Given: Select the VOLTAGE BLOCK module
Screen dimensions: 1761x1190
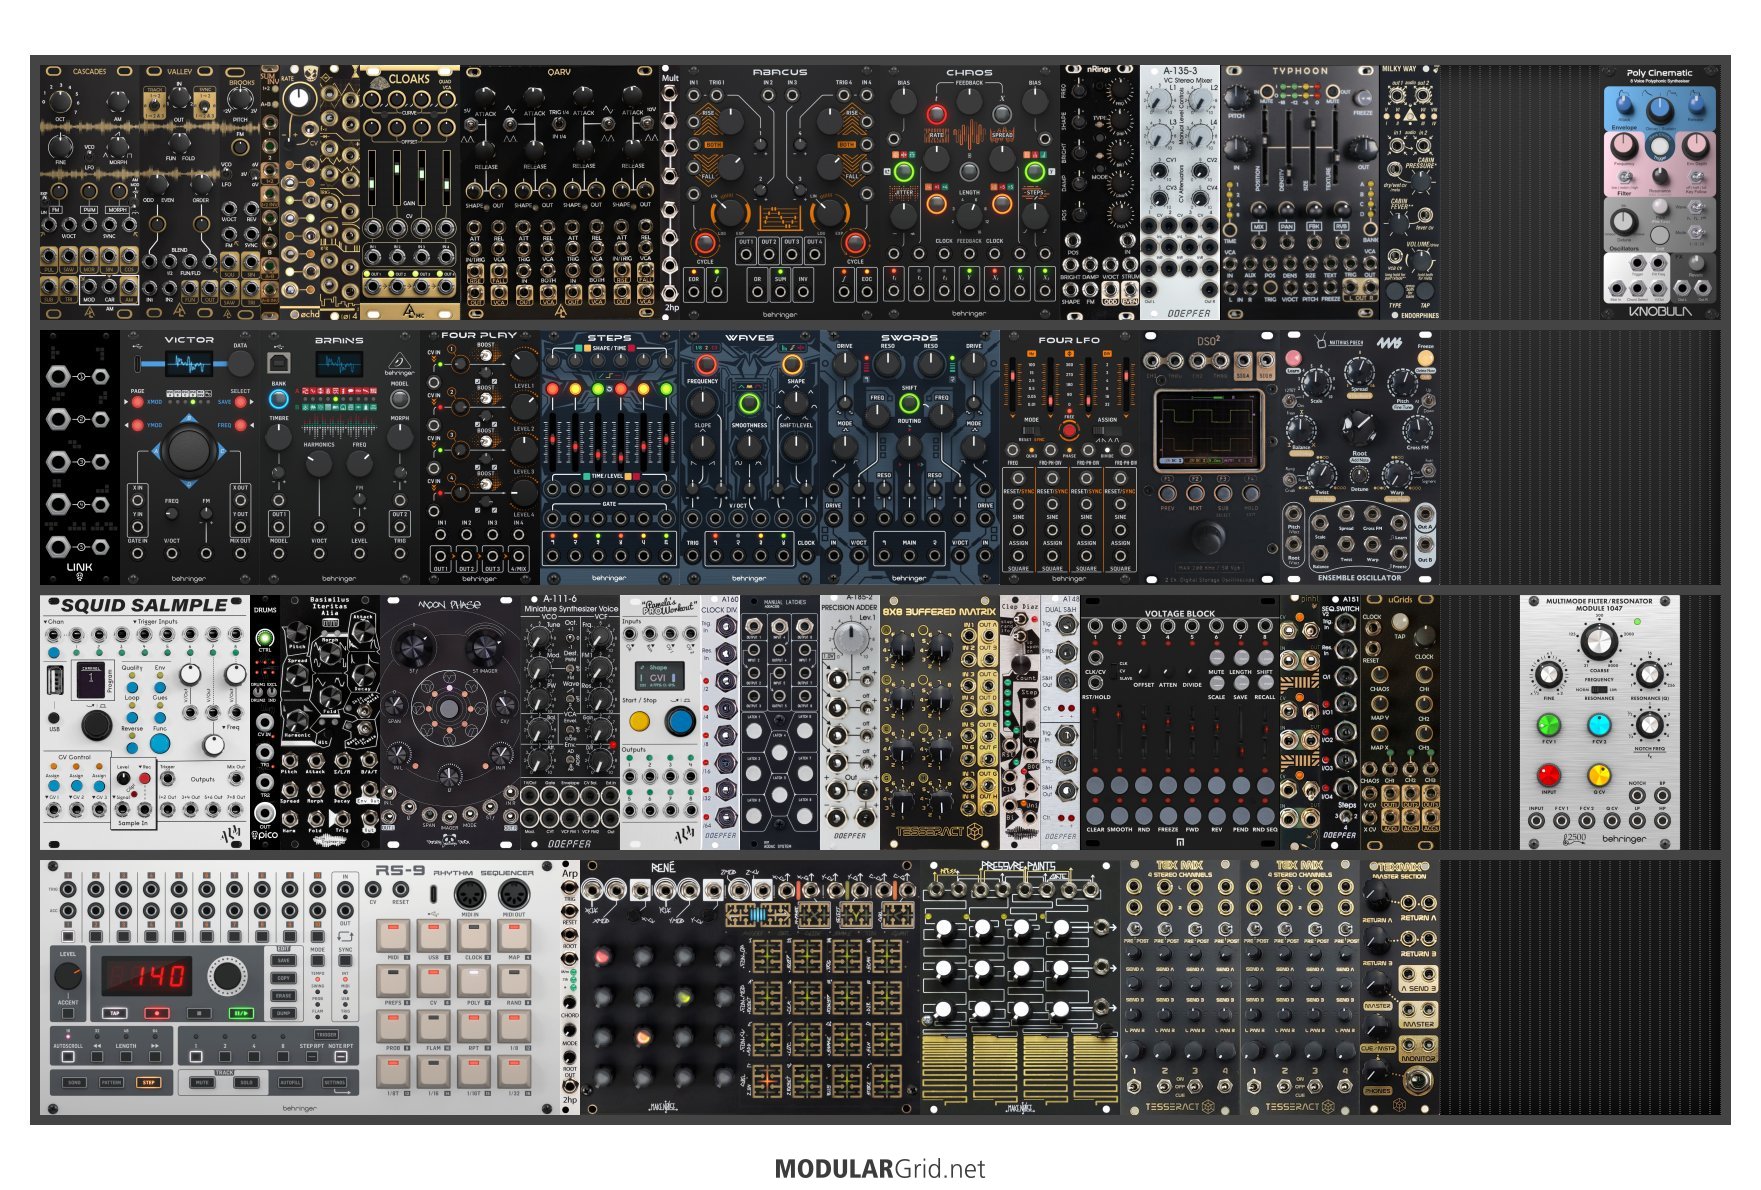Looking at the screenshot, I should [1180, 722].
